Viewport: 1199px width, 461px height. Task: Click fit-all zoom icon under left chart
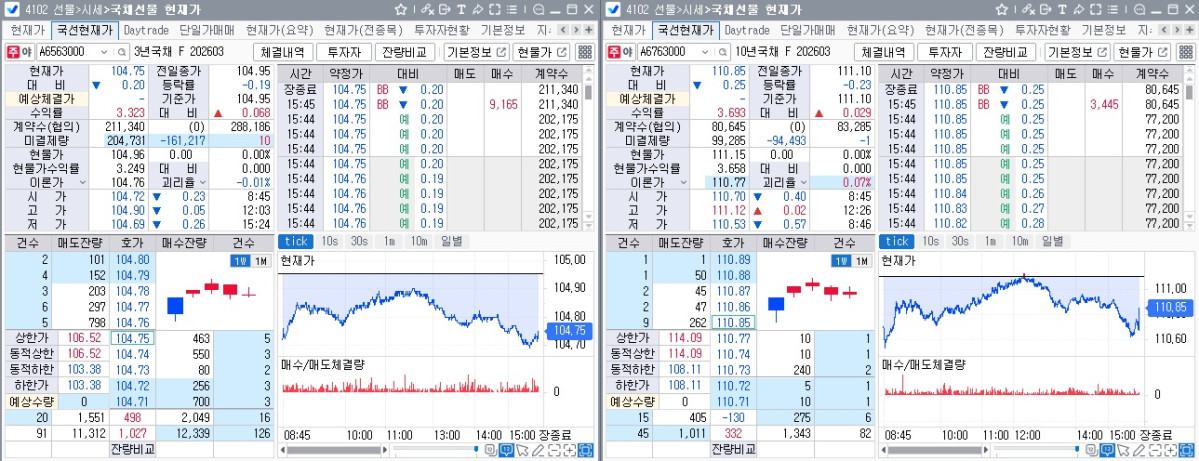pyautogui.click(x=587, y=450)
